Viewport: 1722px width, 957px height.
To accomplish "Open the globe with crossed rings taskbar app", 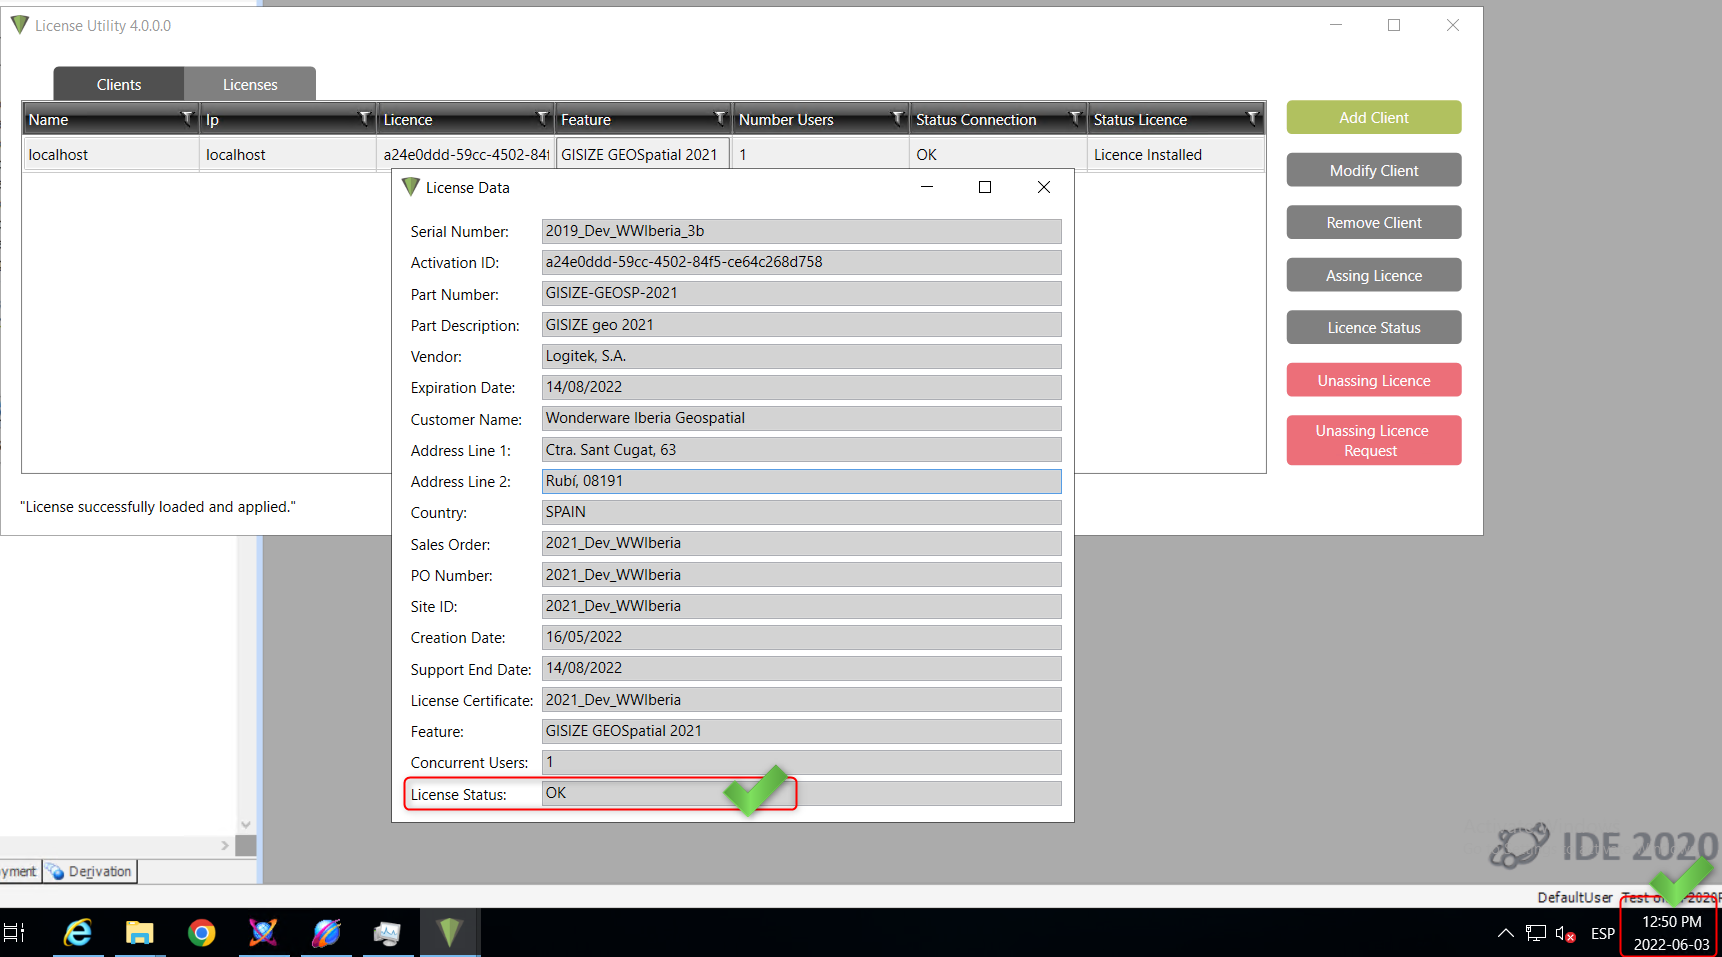I will pos(263,933).
